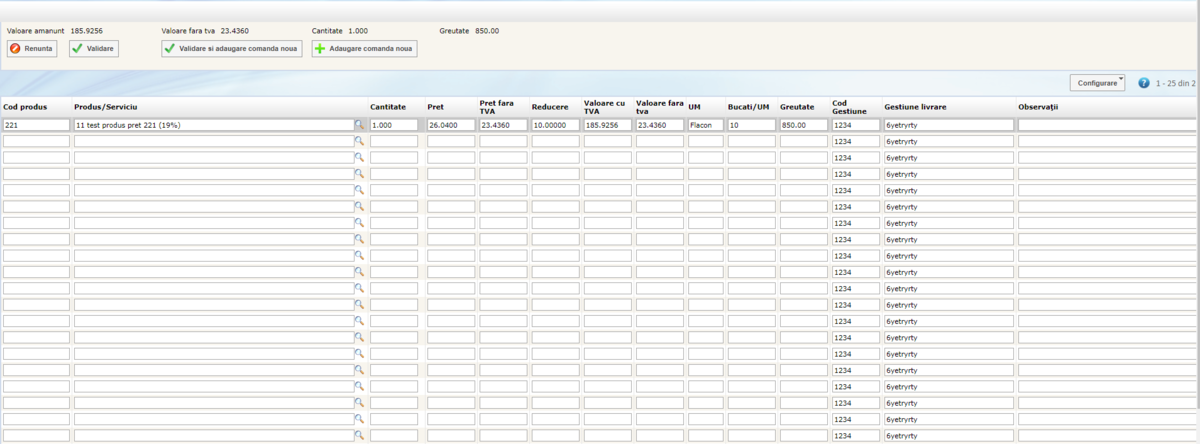The width and height of the screenshot is (1200, 444).
Task: Click Validare si adaugare comanda noua
Action: pyautogui.click(x=231, y=48)
